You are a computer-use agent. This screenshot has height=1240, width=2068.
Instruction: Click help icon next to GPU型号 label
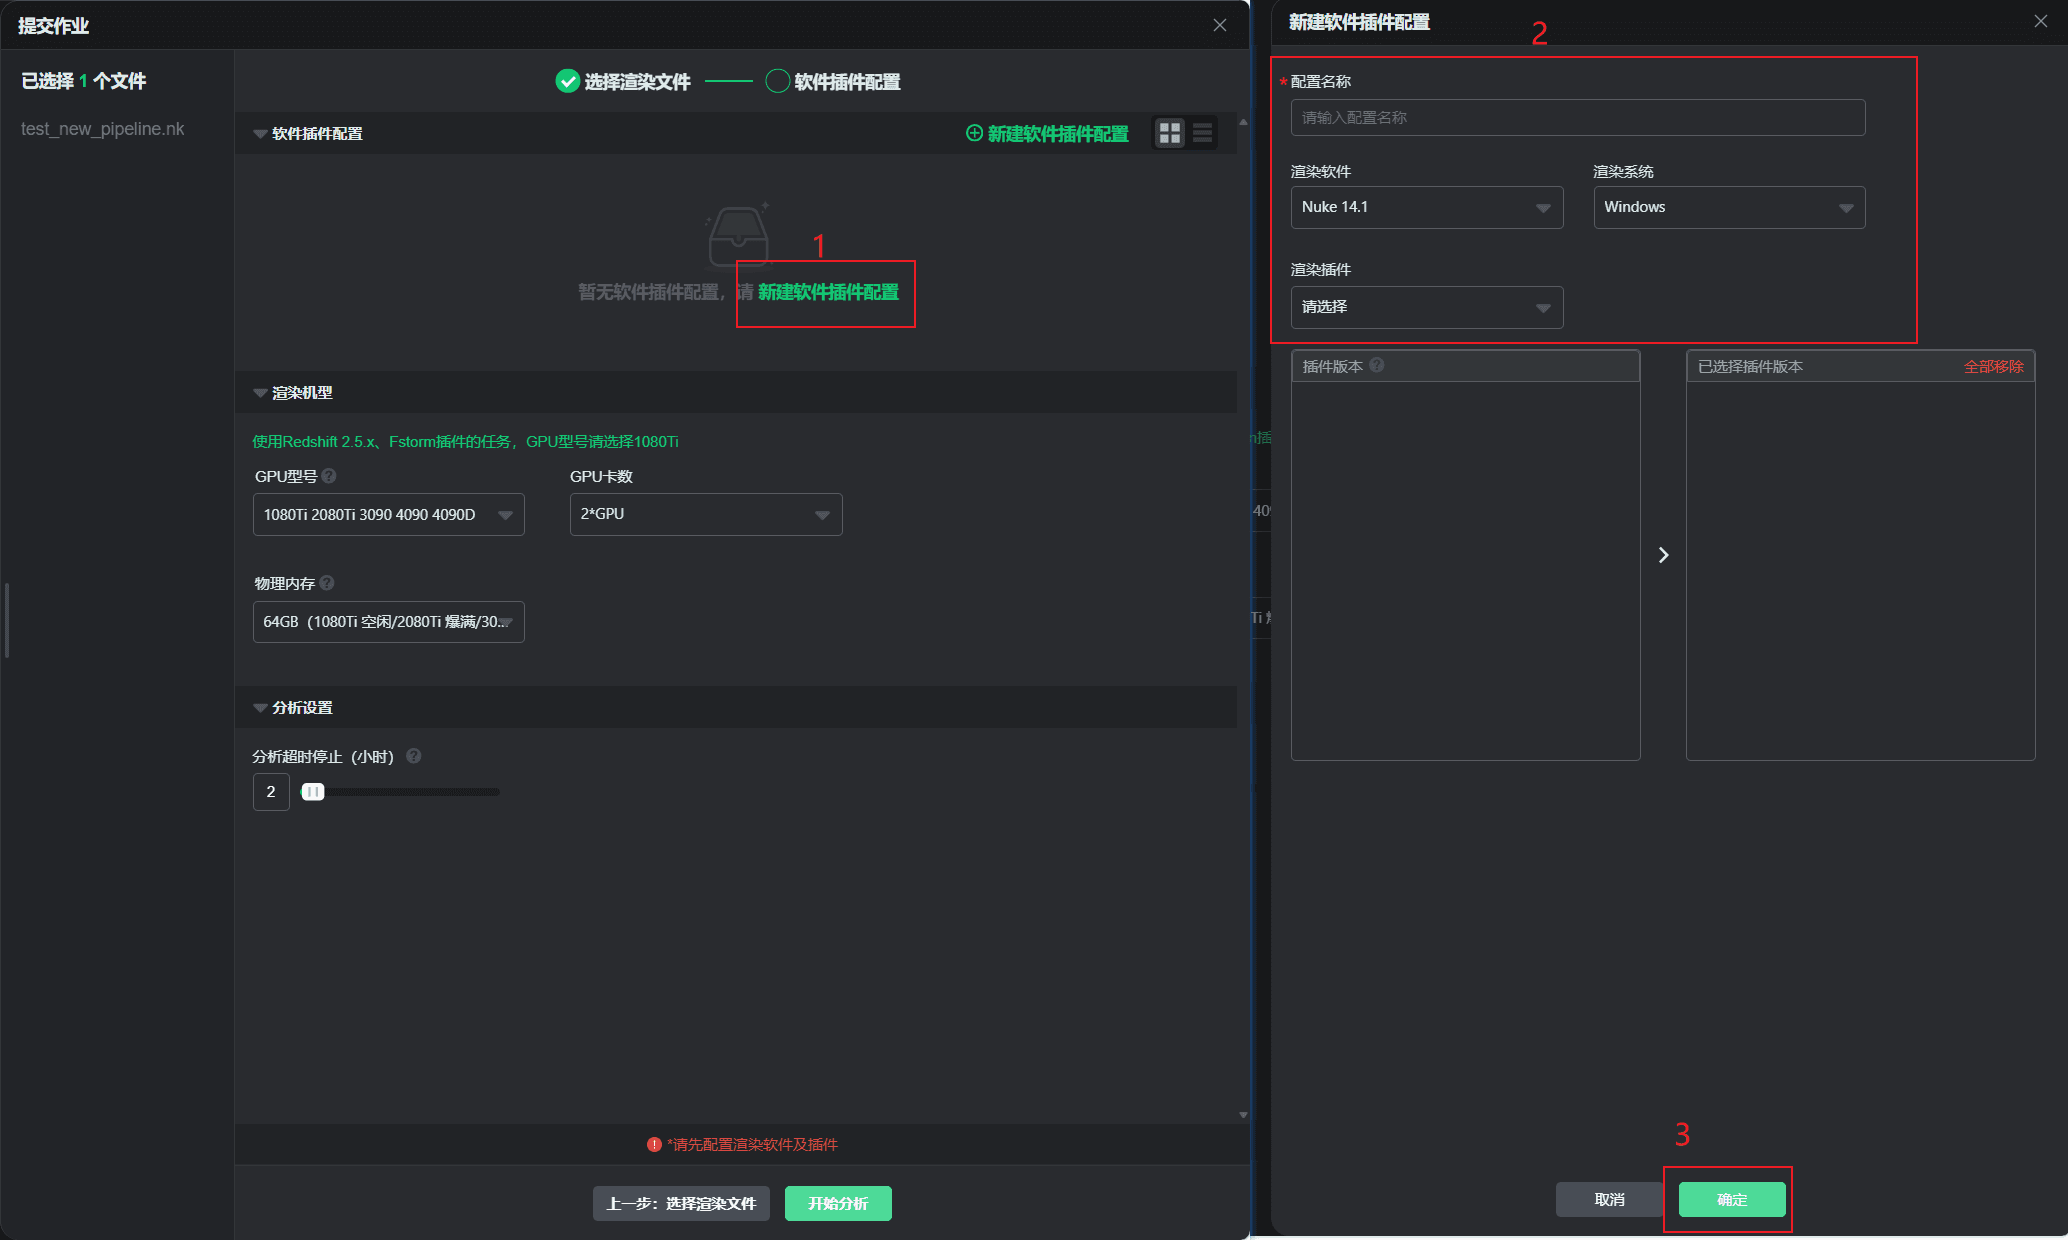click(x=329, y=476)
